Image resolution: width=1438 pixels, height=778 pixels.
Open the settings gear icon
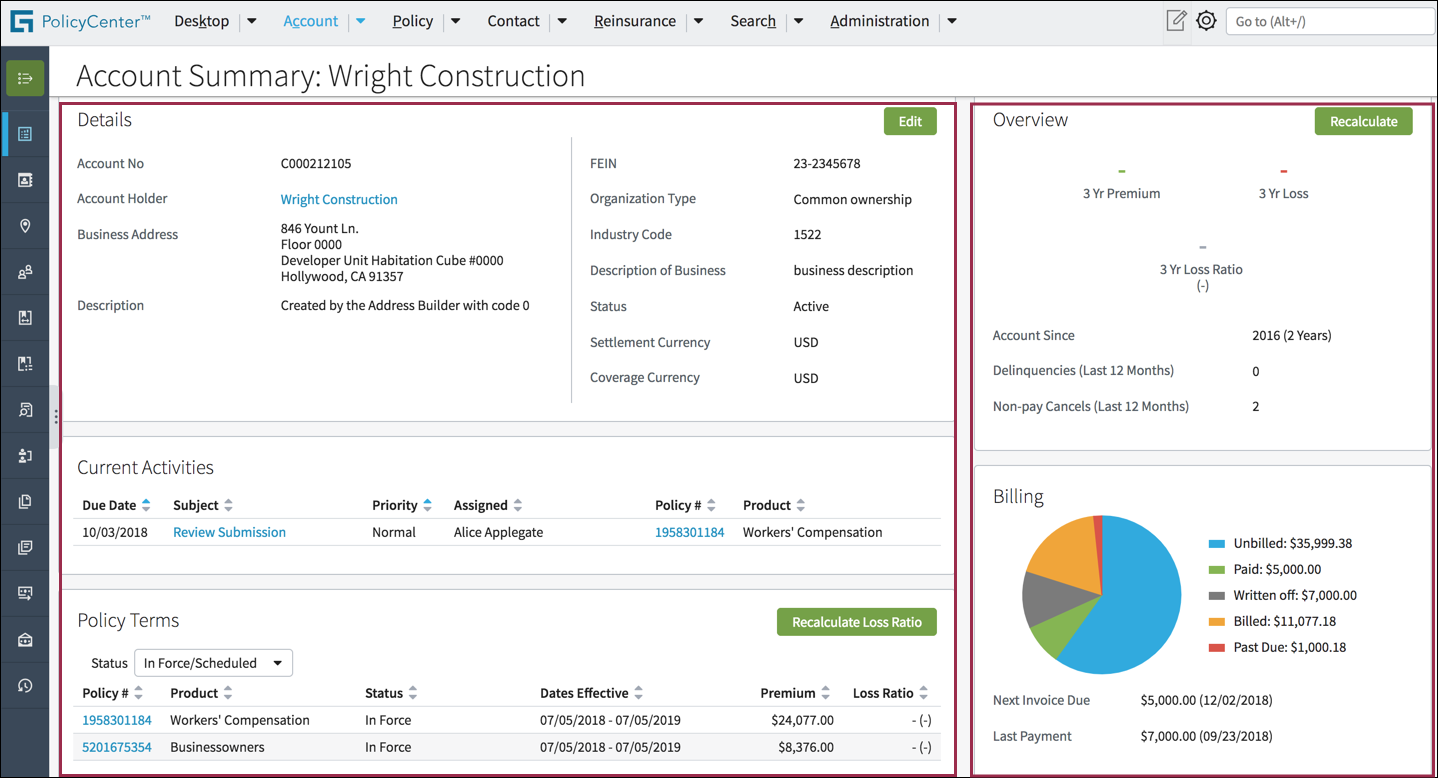(x=1206, y=21)
